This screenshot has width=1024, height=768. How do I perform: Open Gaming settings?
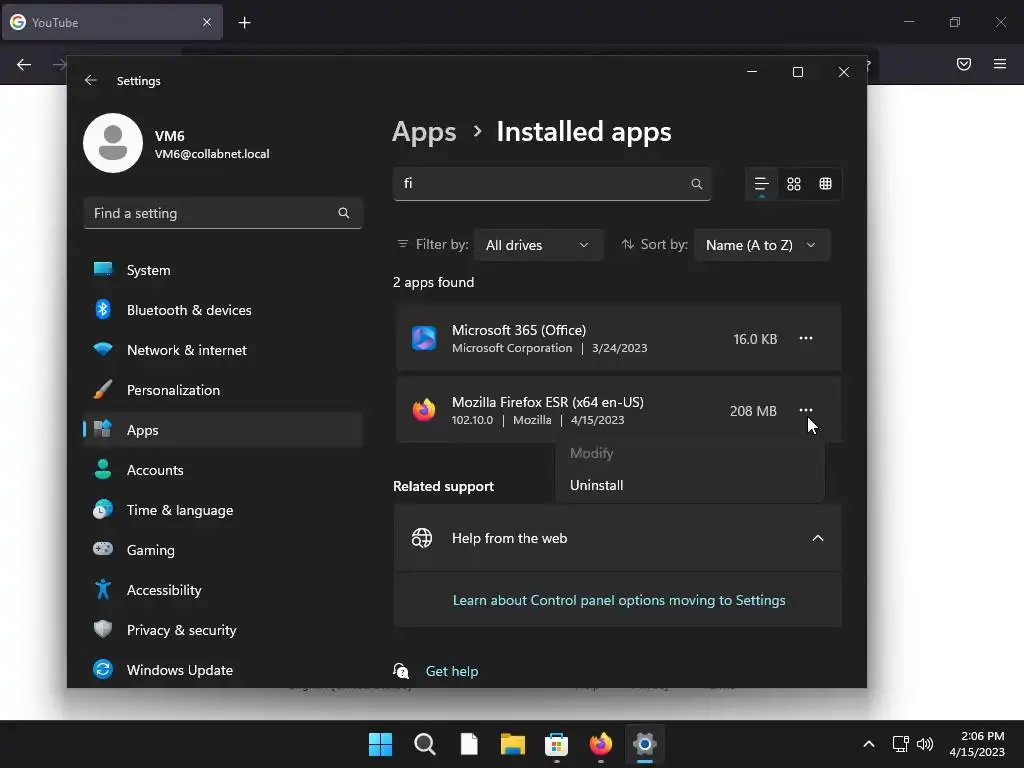pyautogui.click(x=223, y=550)
